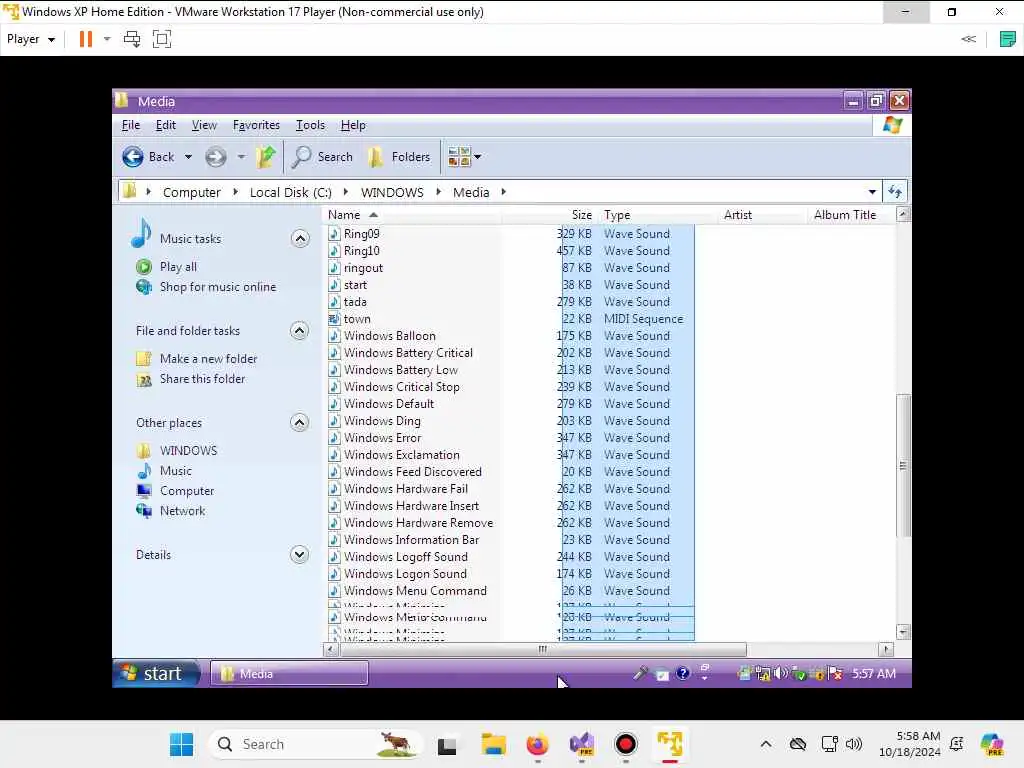Click the Share this folder icon

(x=144, y=379)
